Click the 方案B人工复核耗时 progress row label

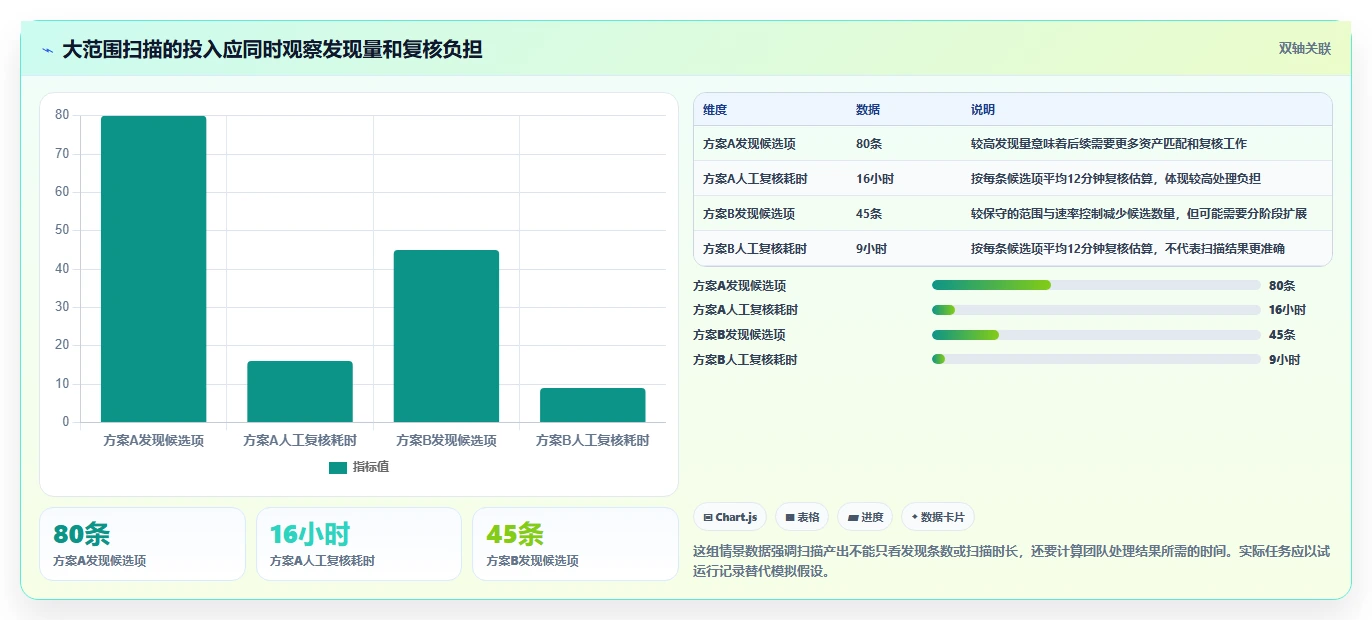tap(745, 360)
